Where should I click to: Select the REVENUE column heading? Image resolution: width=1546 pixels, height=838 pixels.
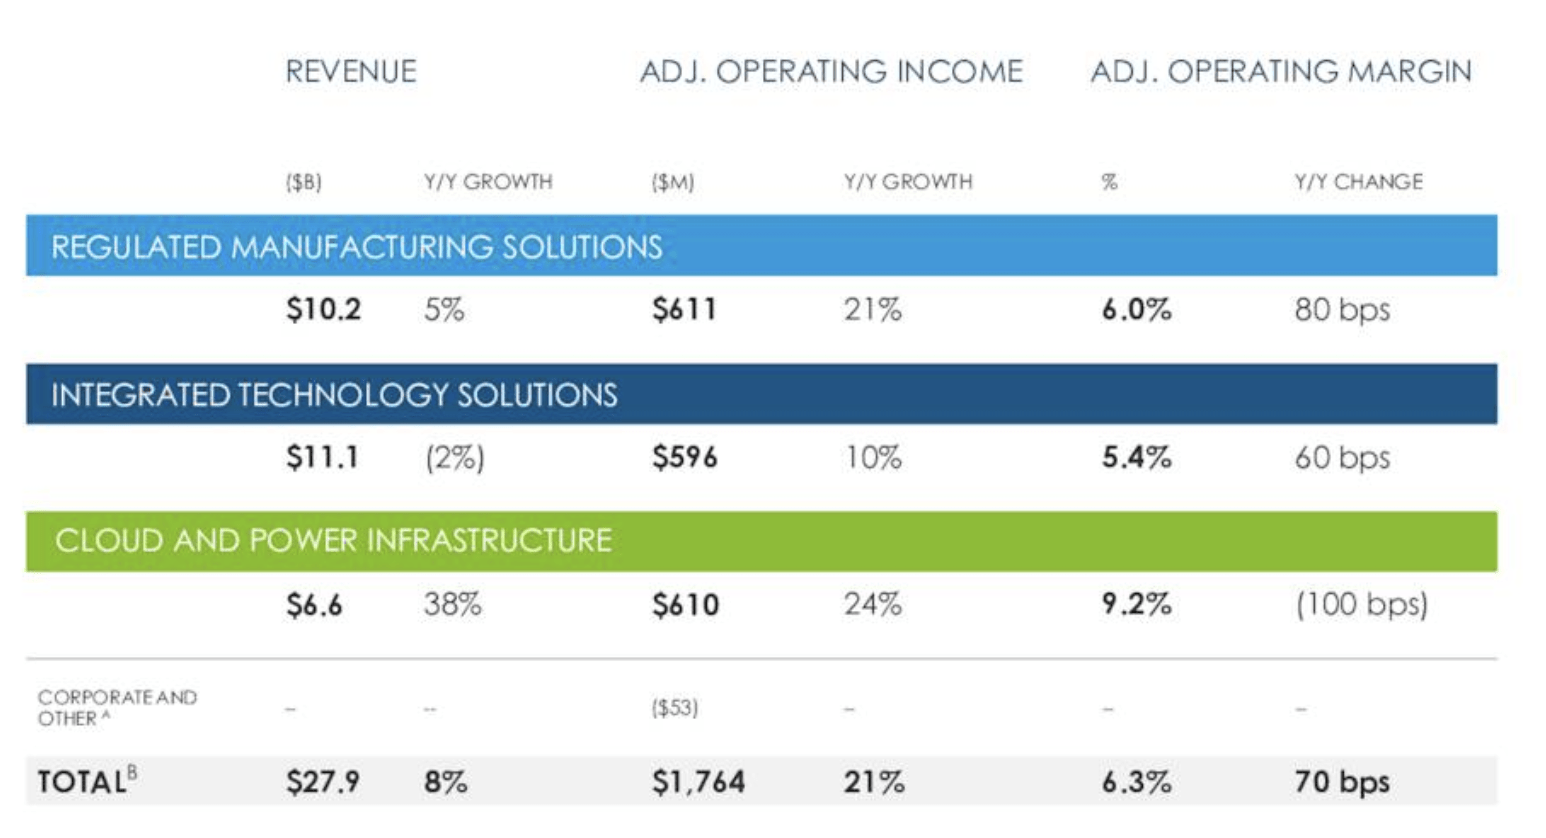pos(351,72)
